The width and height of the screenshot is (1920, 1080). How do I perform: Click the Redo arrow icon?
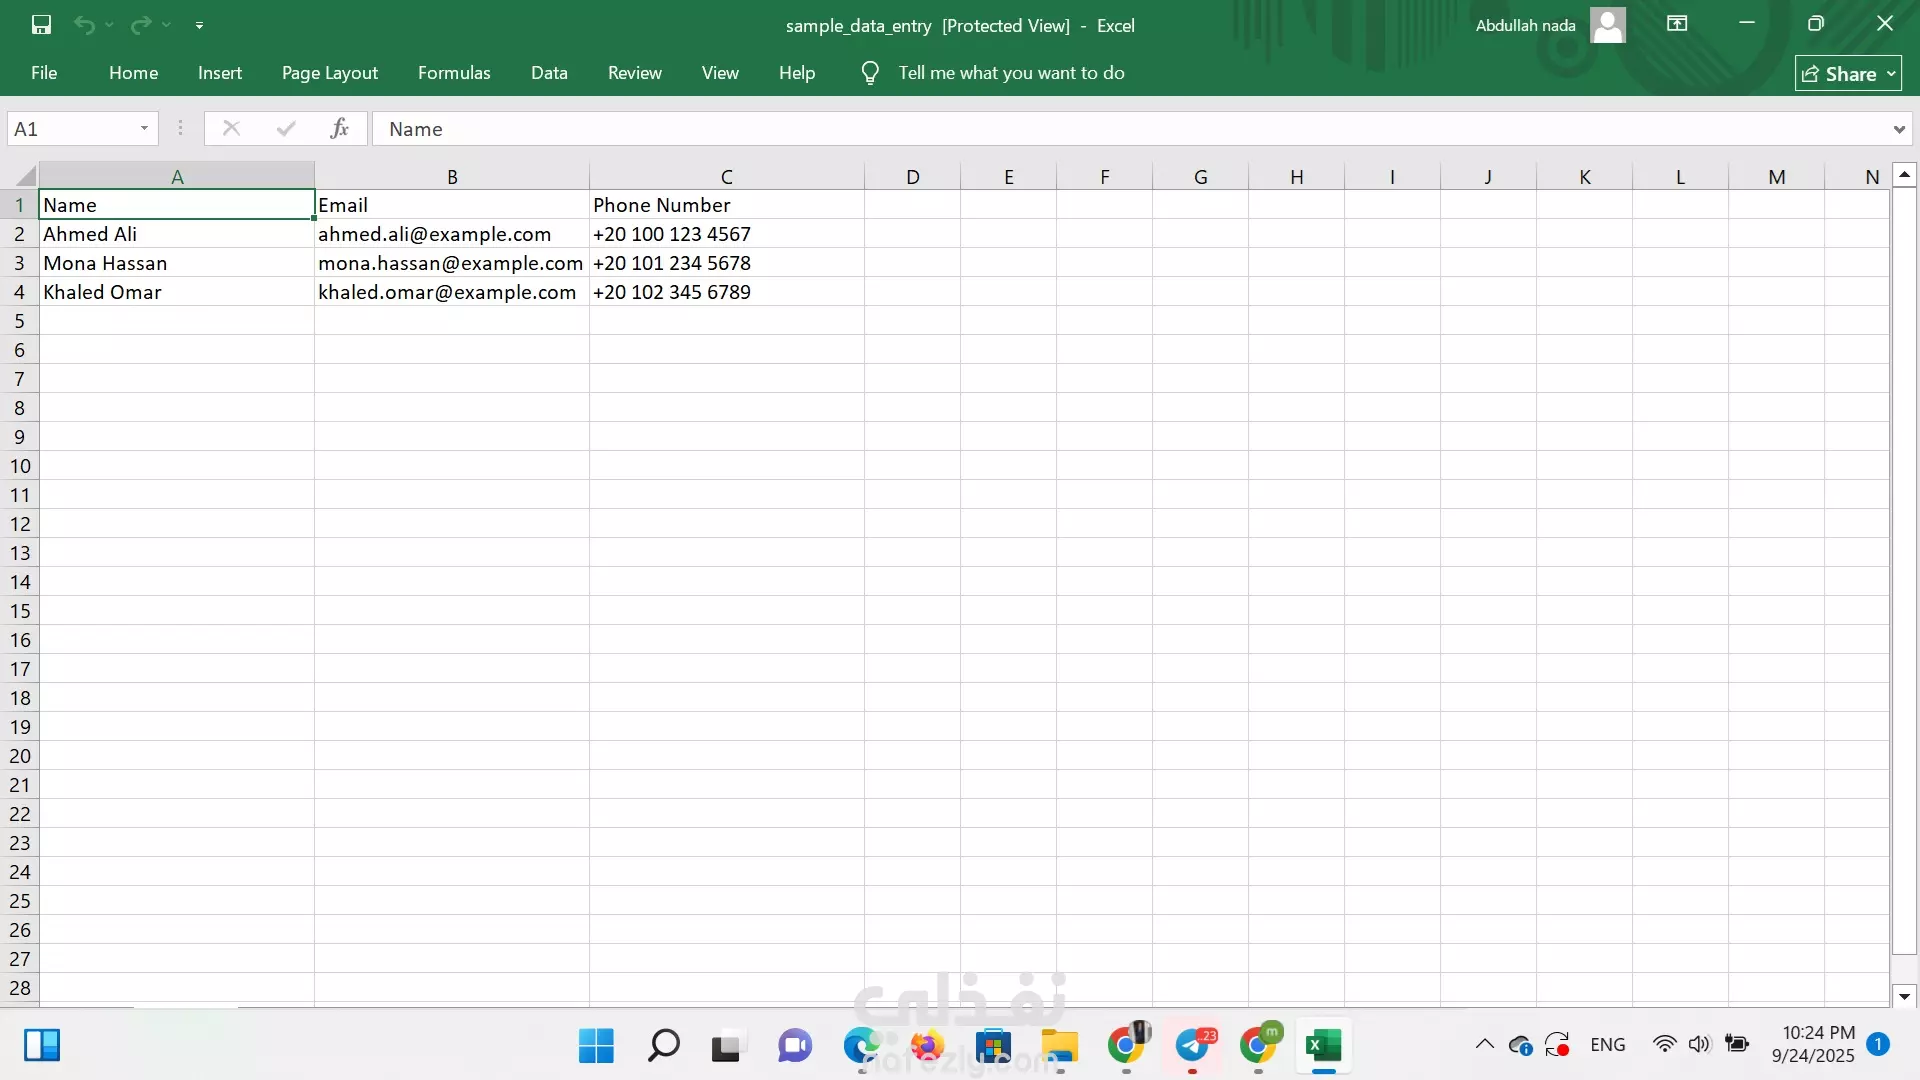(141, 25)
